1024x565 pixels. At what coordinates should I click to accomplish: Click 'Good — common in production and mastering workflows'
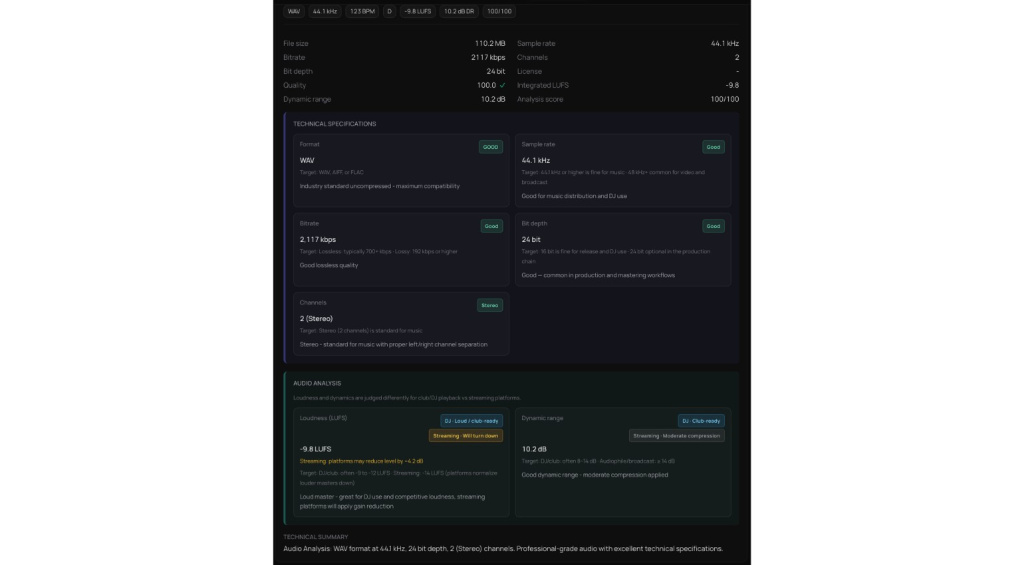pos(598,275)
